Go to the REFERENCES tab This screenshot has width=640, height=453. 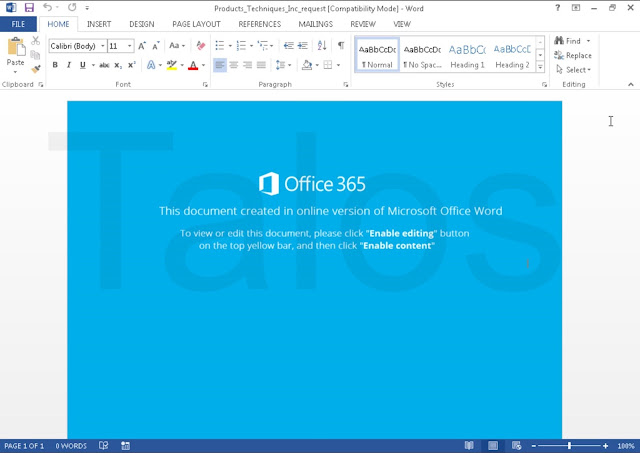coord(260,24)
